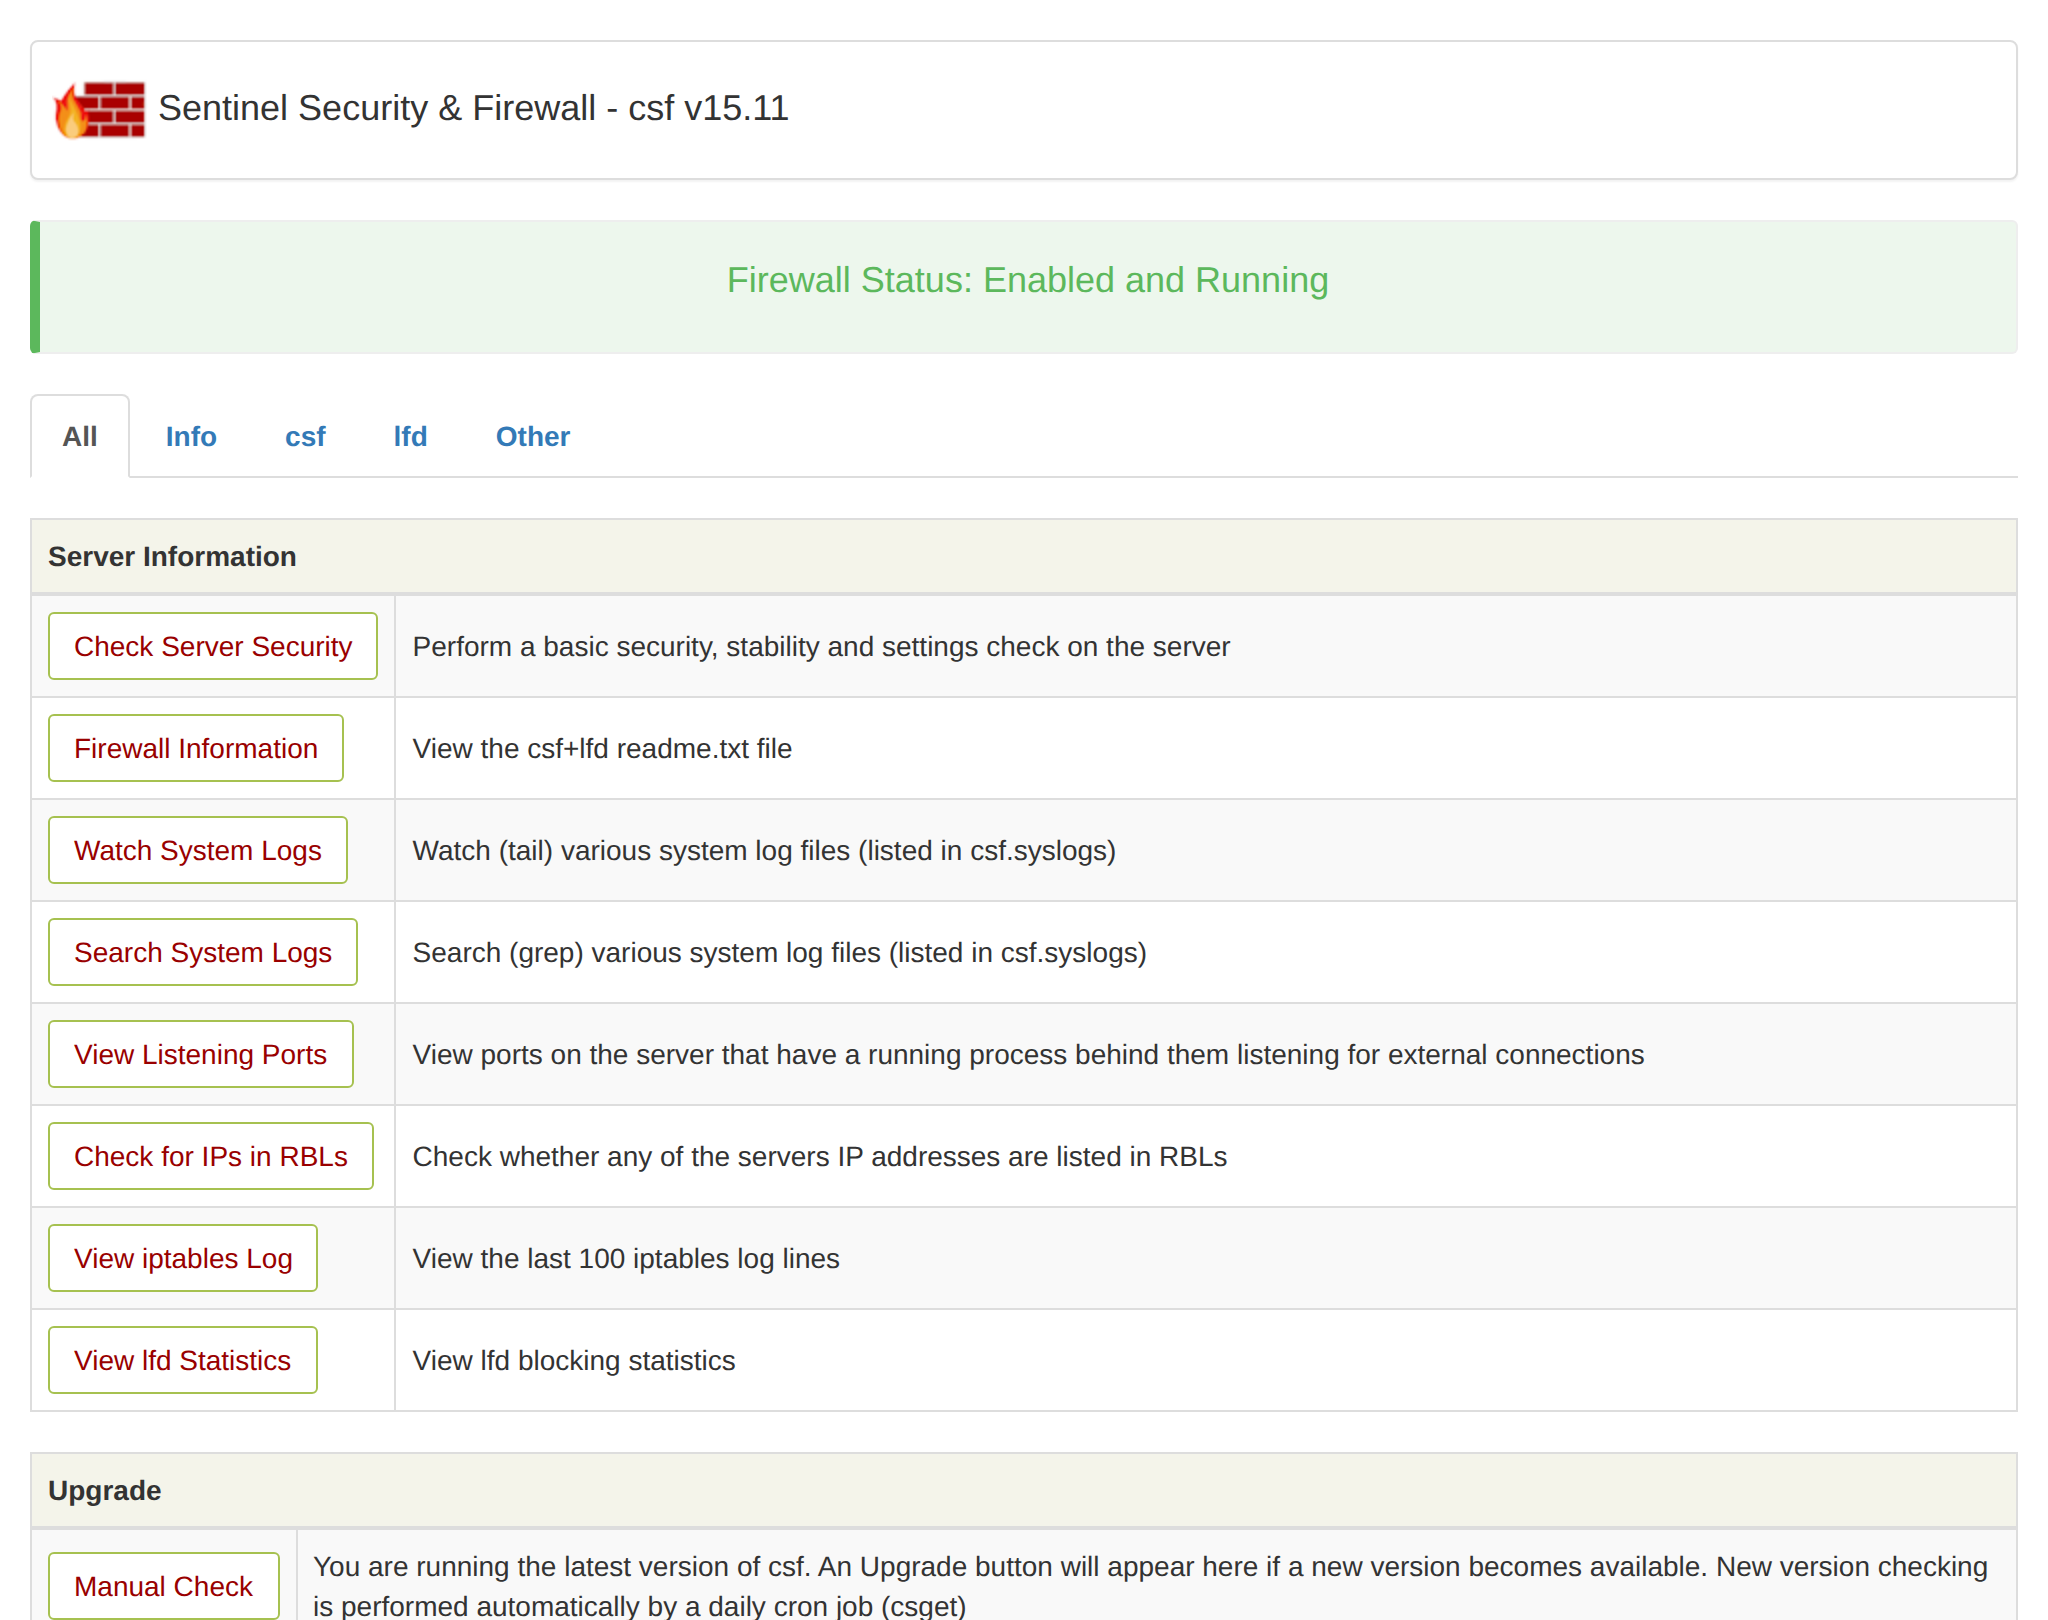Click Check Server Security button
This screenshot has height=1620, width=2048.
(213, 646)
